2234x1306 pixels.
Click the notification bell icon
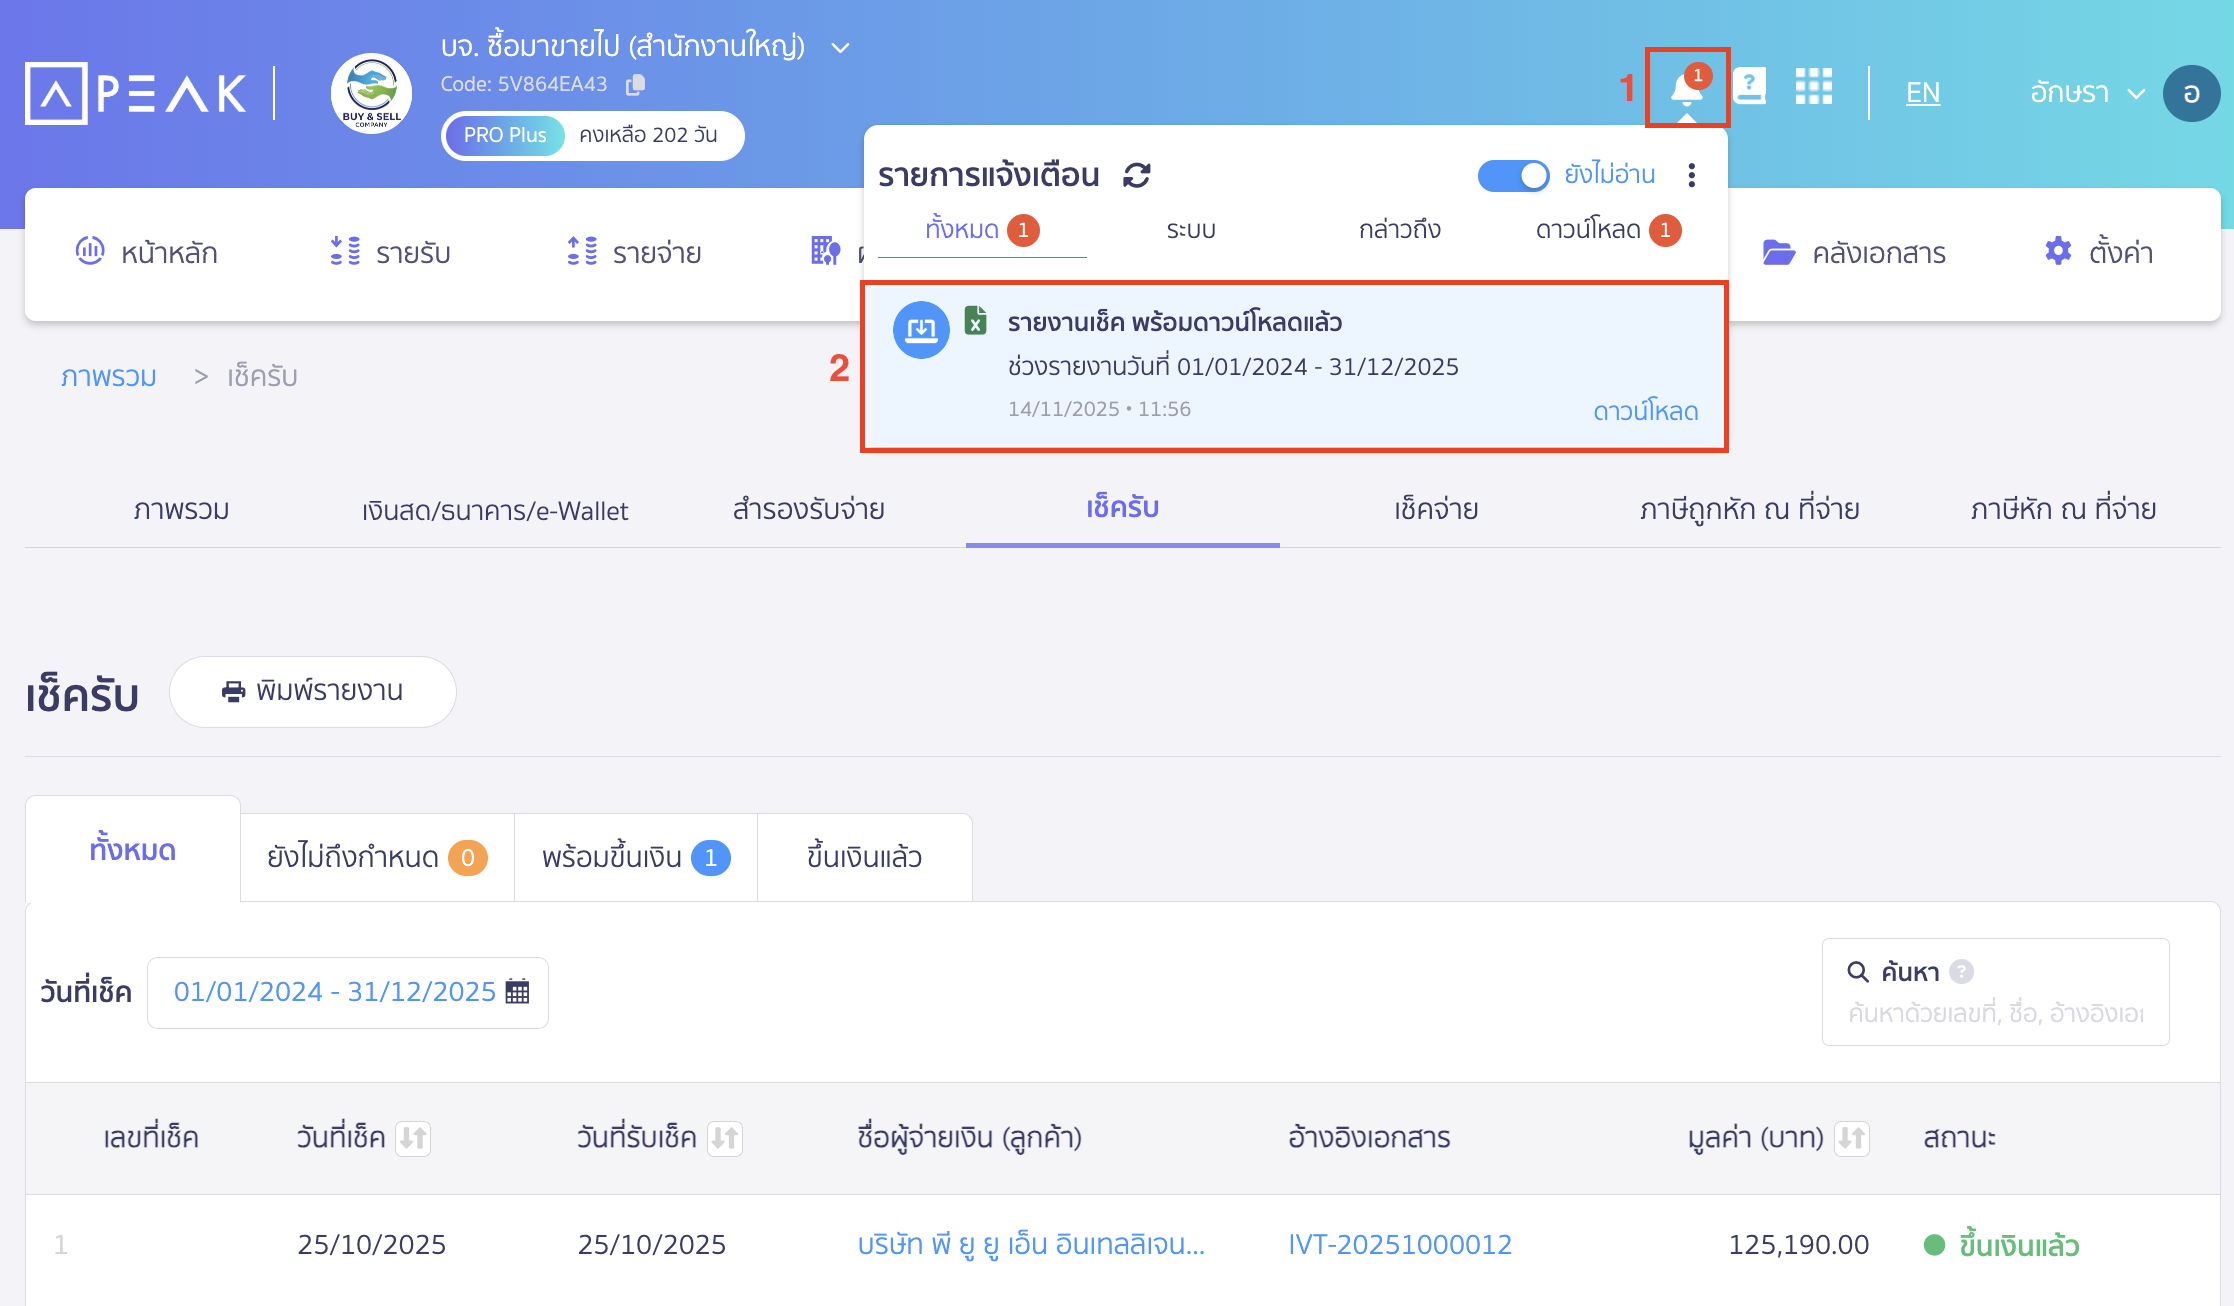tap(1686, 90)
